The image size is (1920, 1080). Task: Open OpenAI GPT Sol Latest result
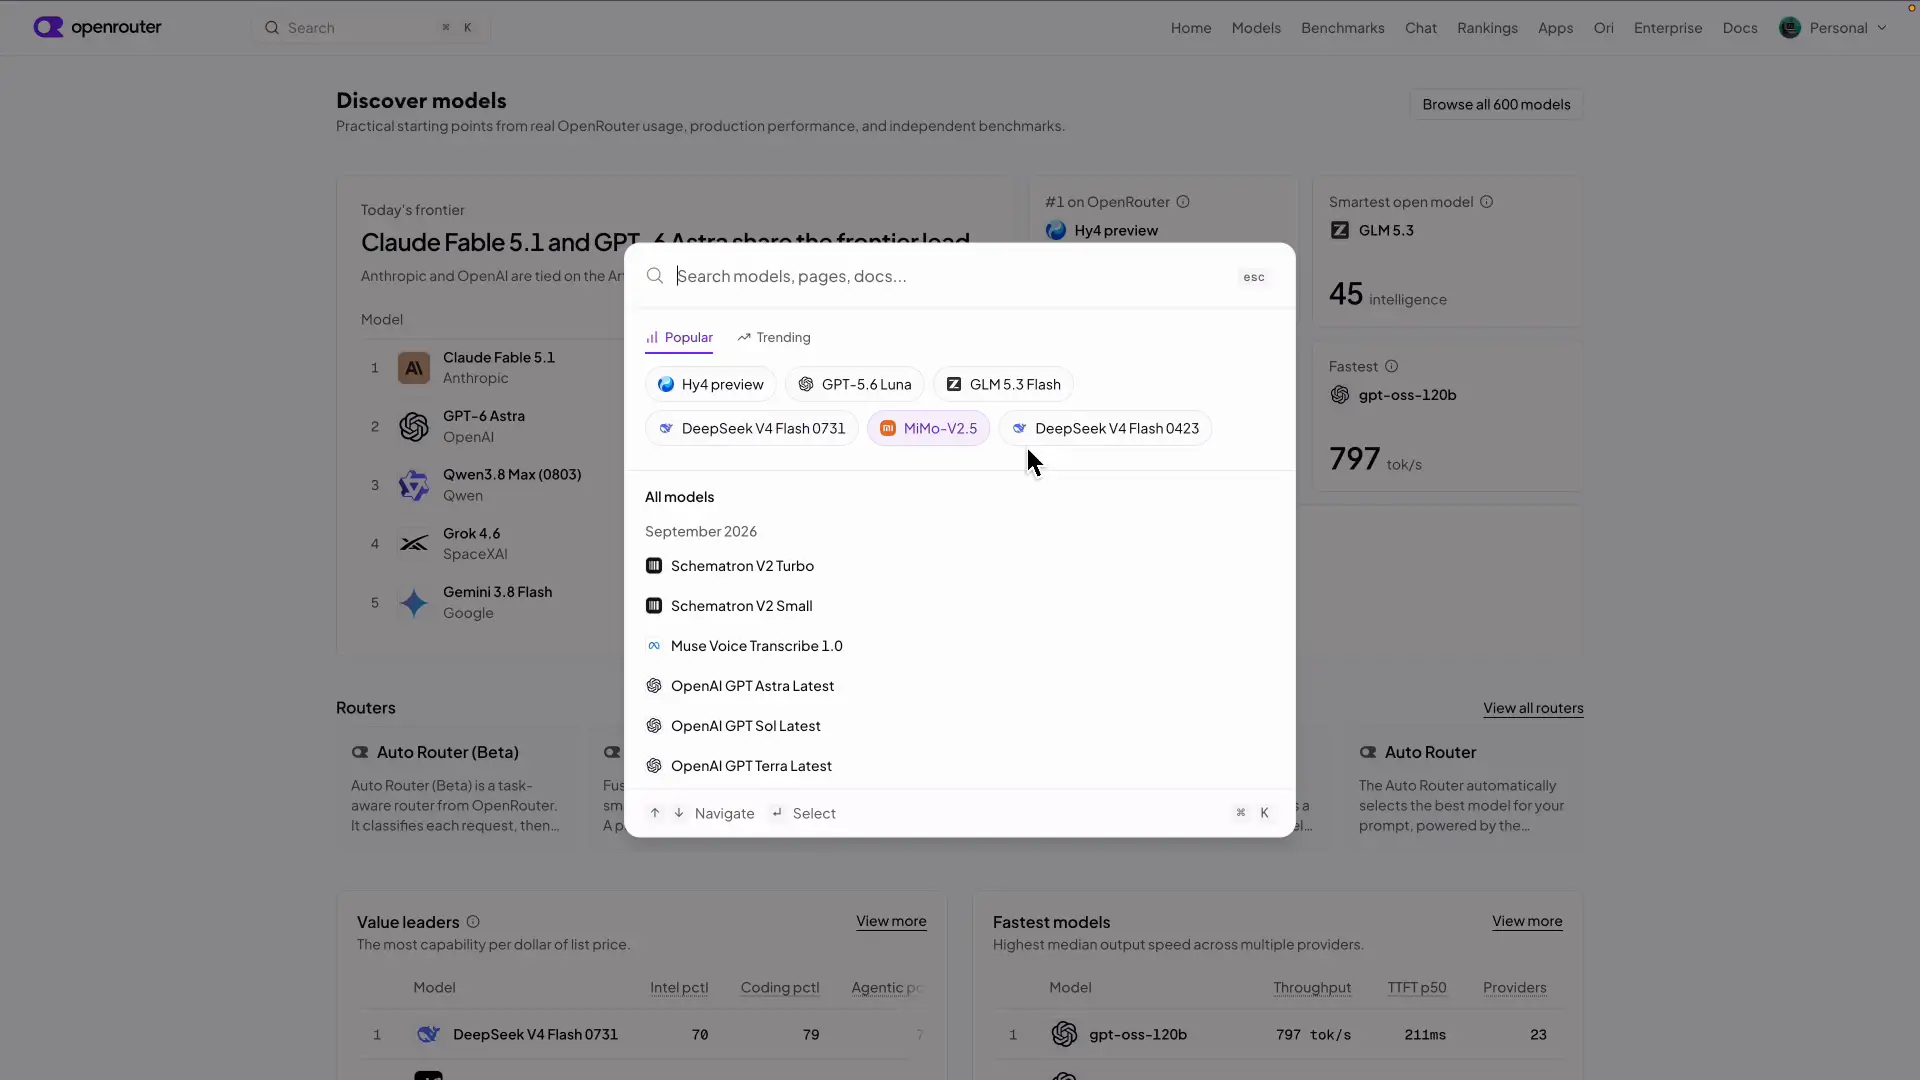tap(960, 726)
